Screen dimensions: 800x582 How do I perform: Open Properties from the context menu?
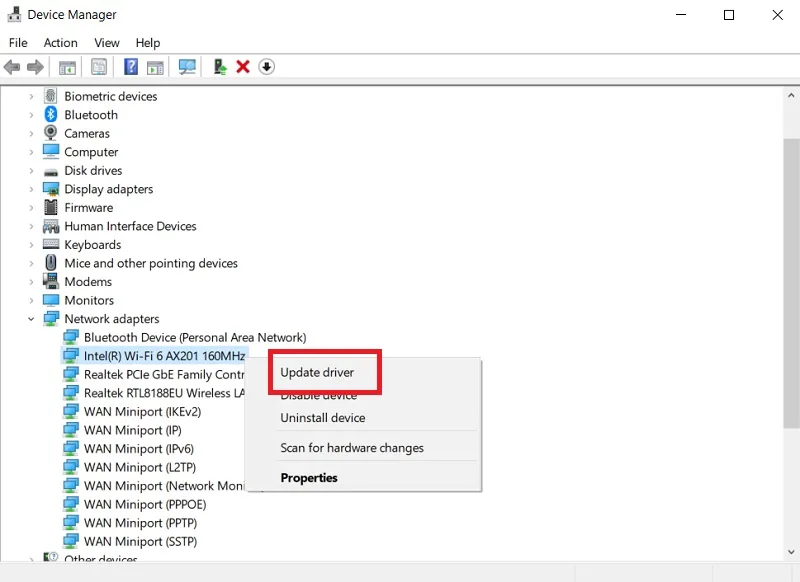309,478
